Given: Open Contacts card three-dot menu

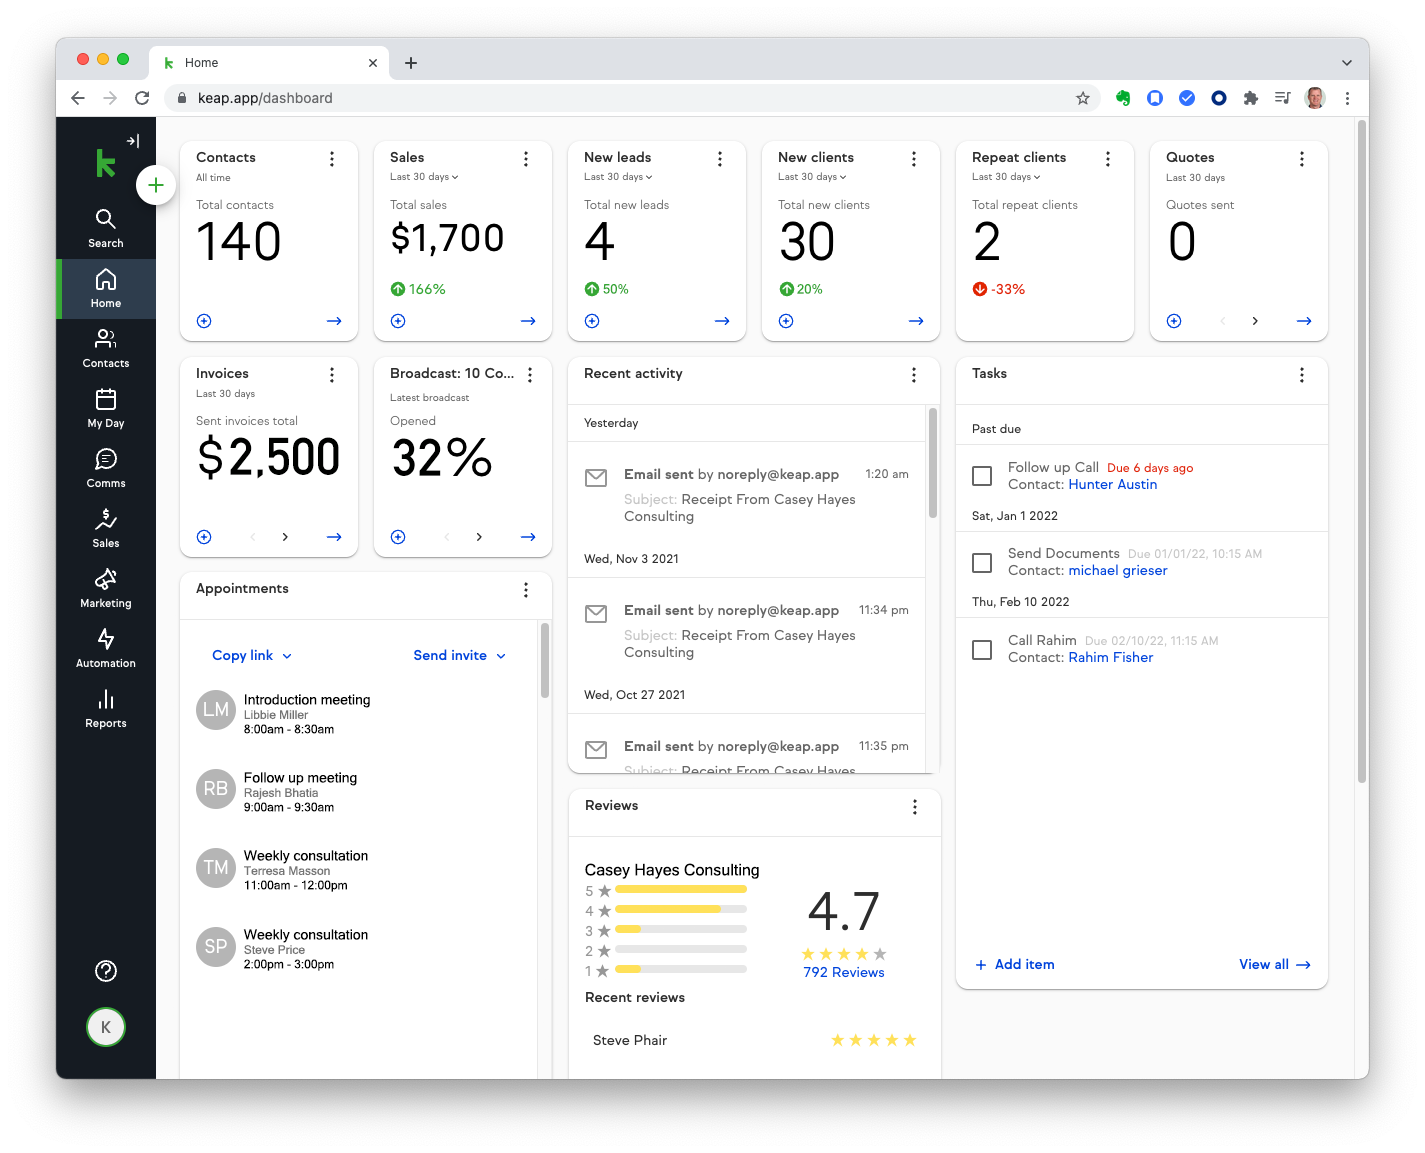Looking at the screenshot, I should 332,159.
